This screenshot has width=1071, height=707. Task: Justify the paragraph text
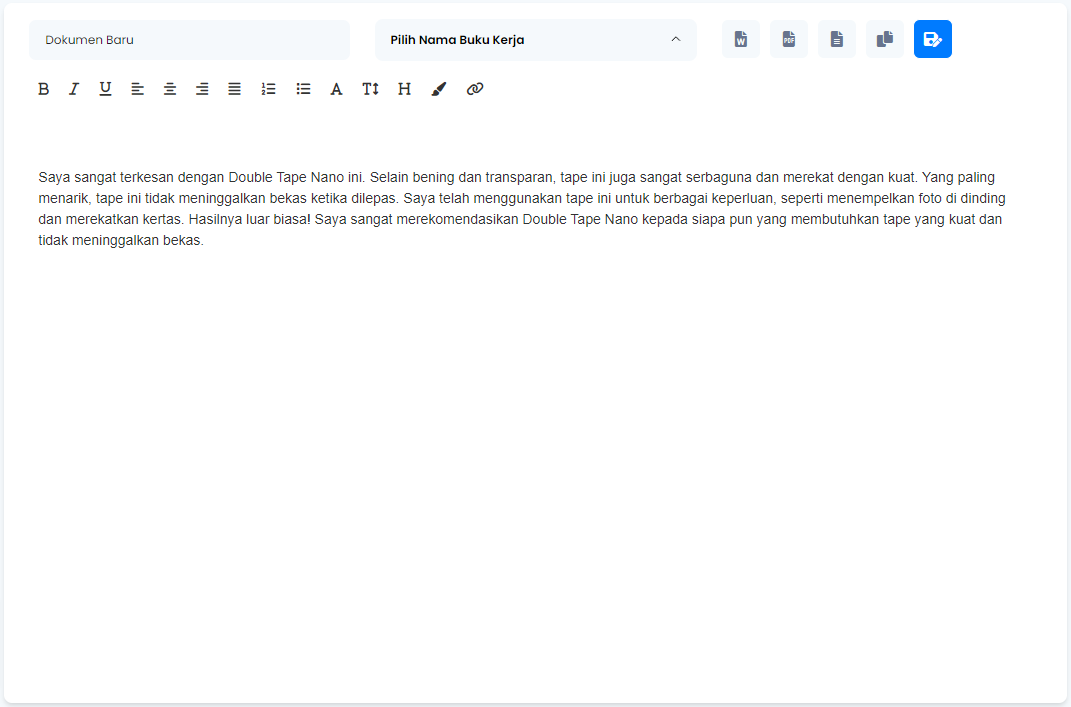point(234,89)
